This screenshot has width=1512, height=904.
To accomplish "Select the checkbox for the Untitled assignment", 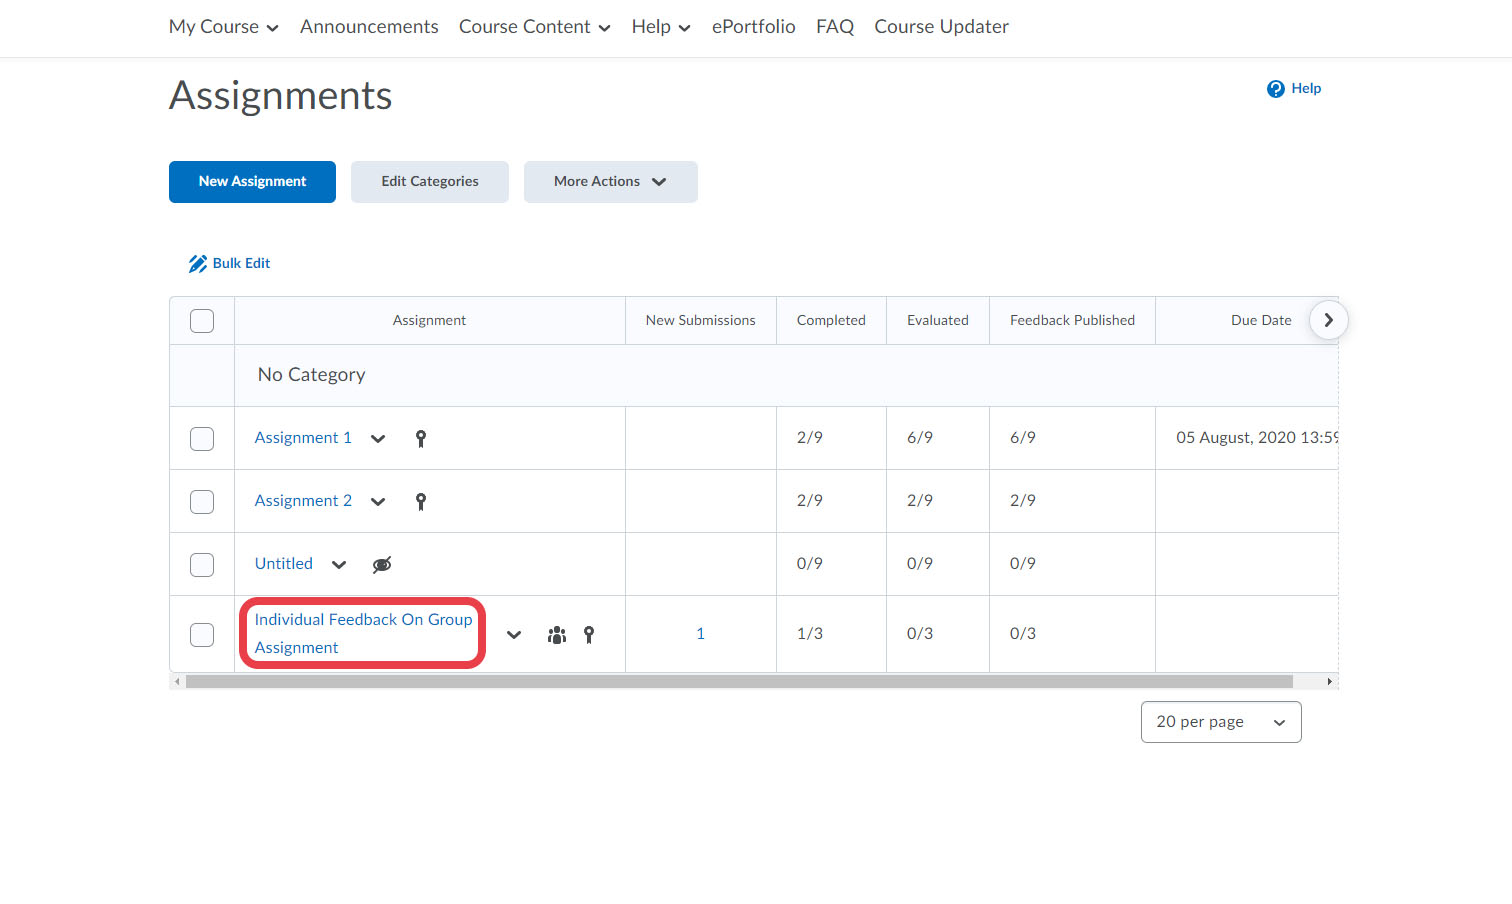I will (x=202, y=565).
